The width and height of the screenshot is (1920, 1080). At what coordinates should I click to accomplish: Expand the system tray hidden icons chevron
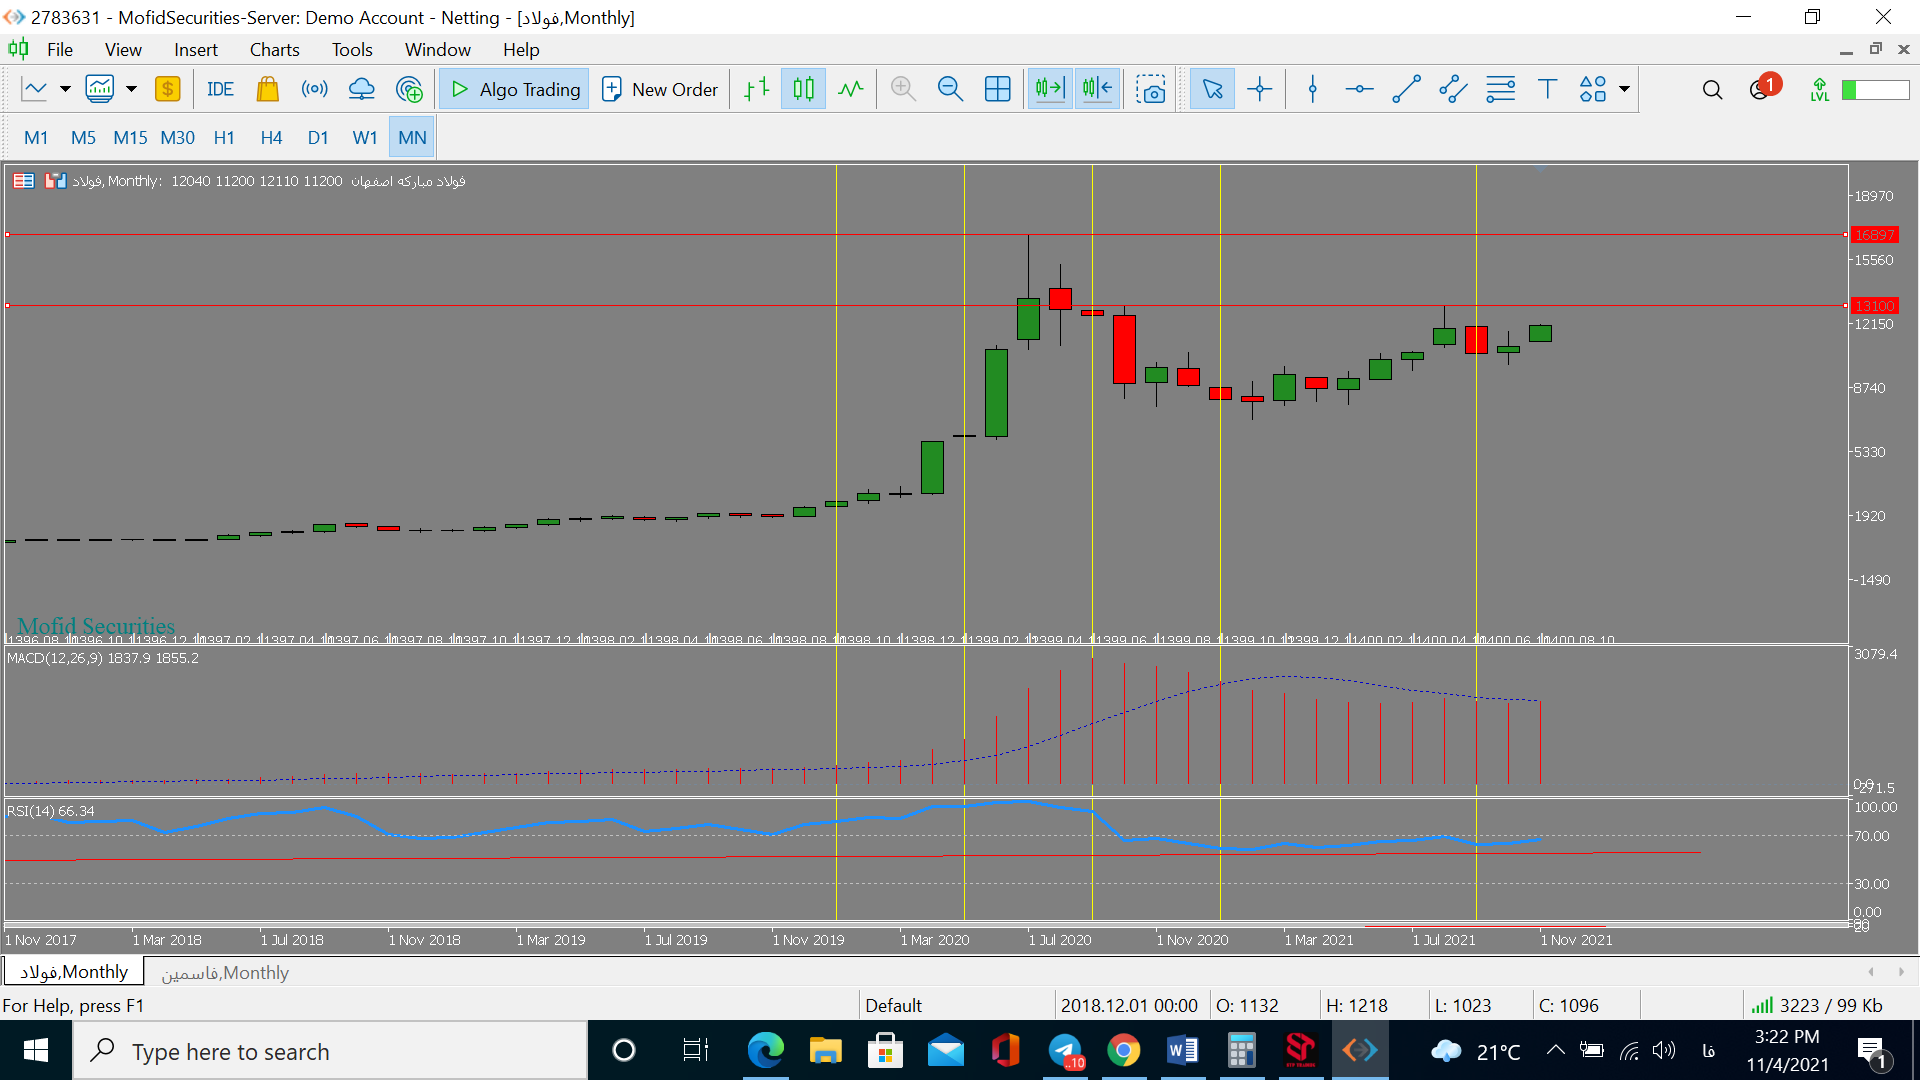coord(1555,1050)
